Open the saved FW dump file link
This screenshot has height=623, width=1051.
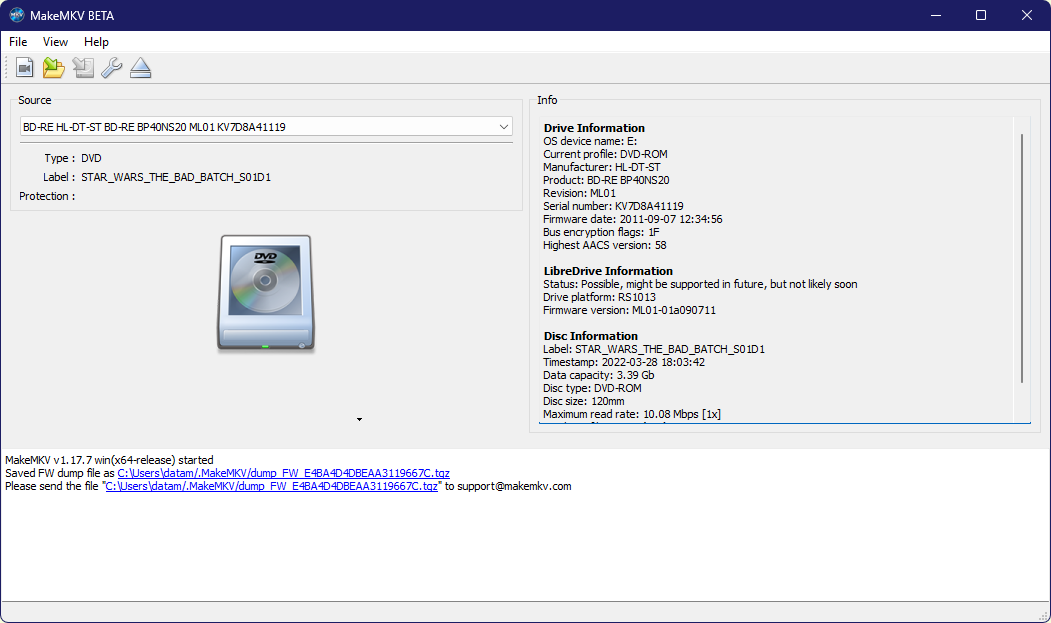pos(284,473)
